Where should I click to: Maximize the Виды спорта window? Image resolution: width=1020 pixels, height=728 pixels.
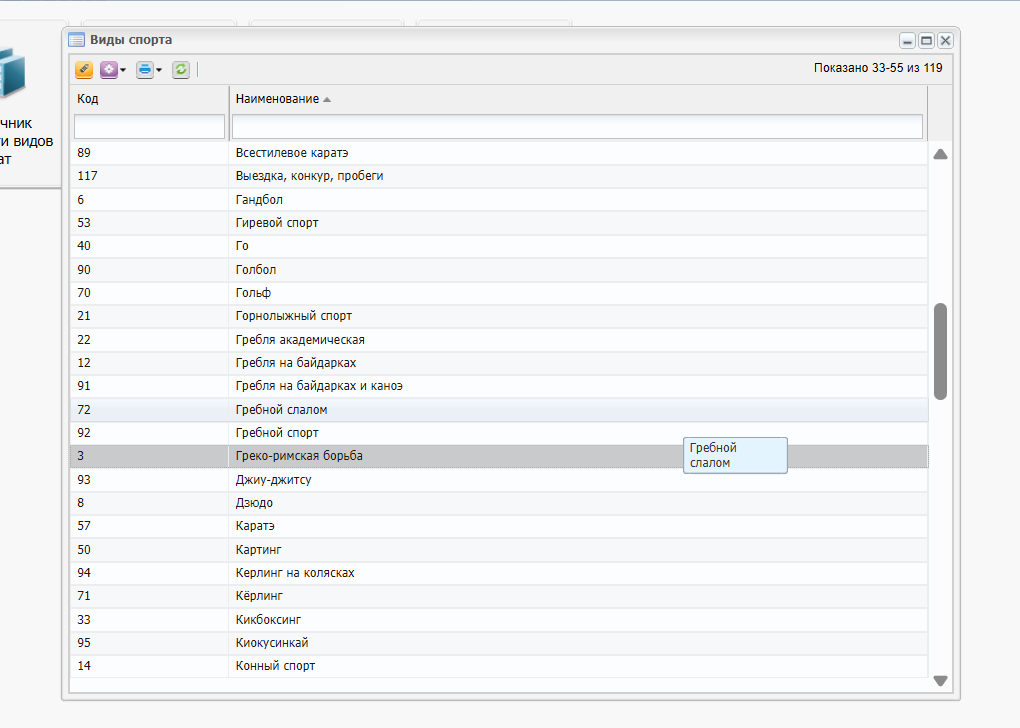point(926,40)
